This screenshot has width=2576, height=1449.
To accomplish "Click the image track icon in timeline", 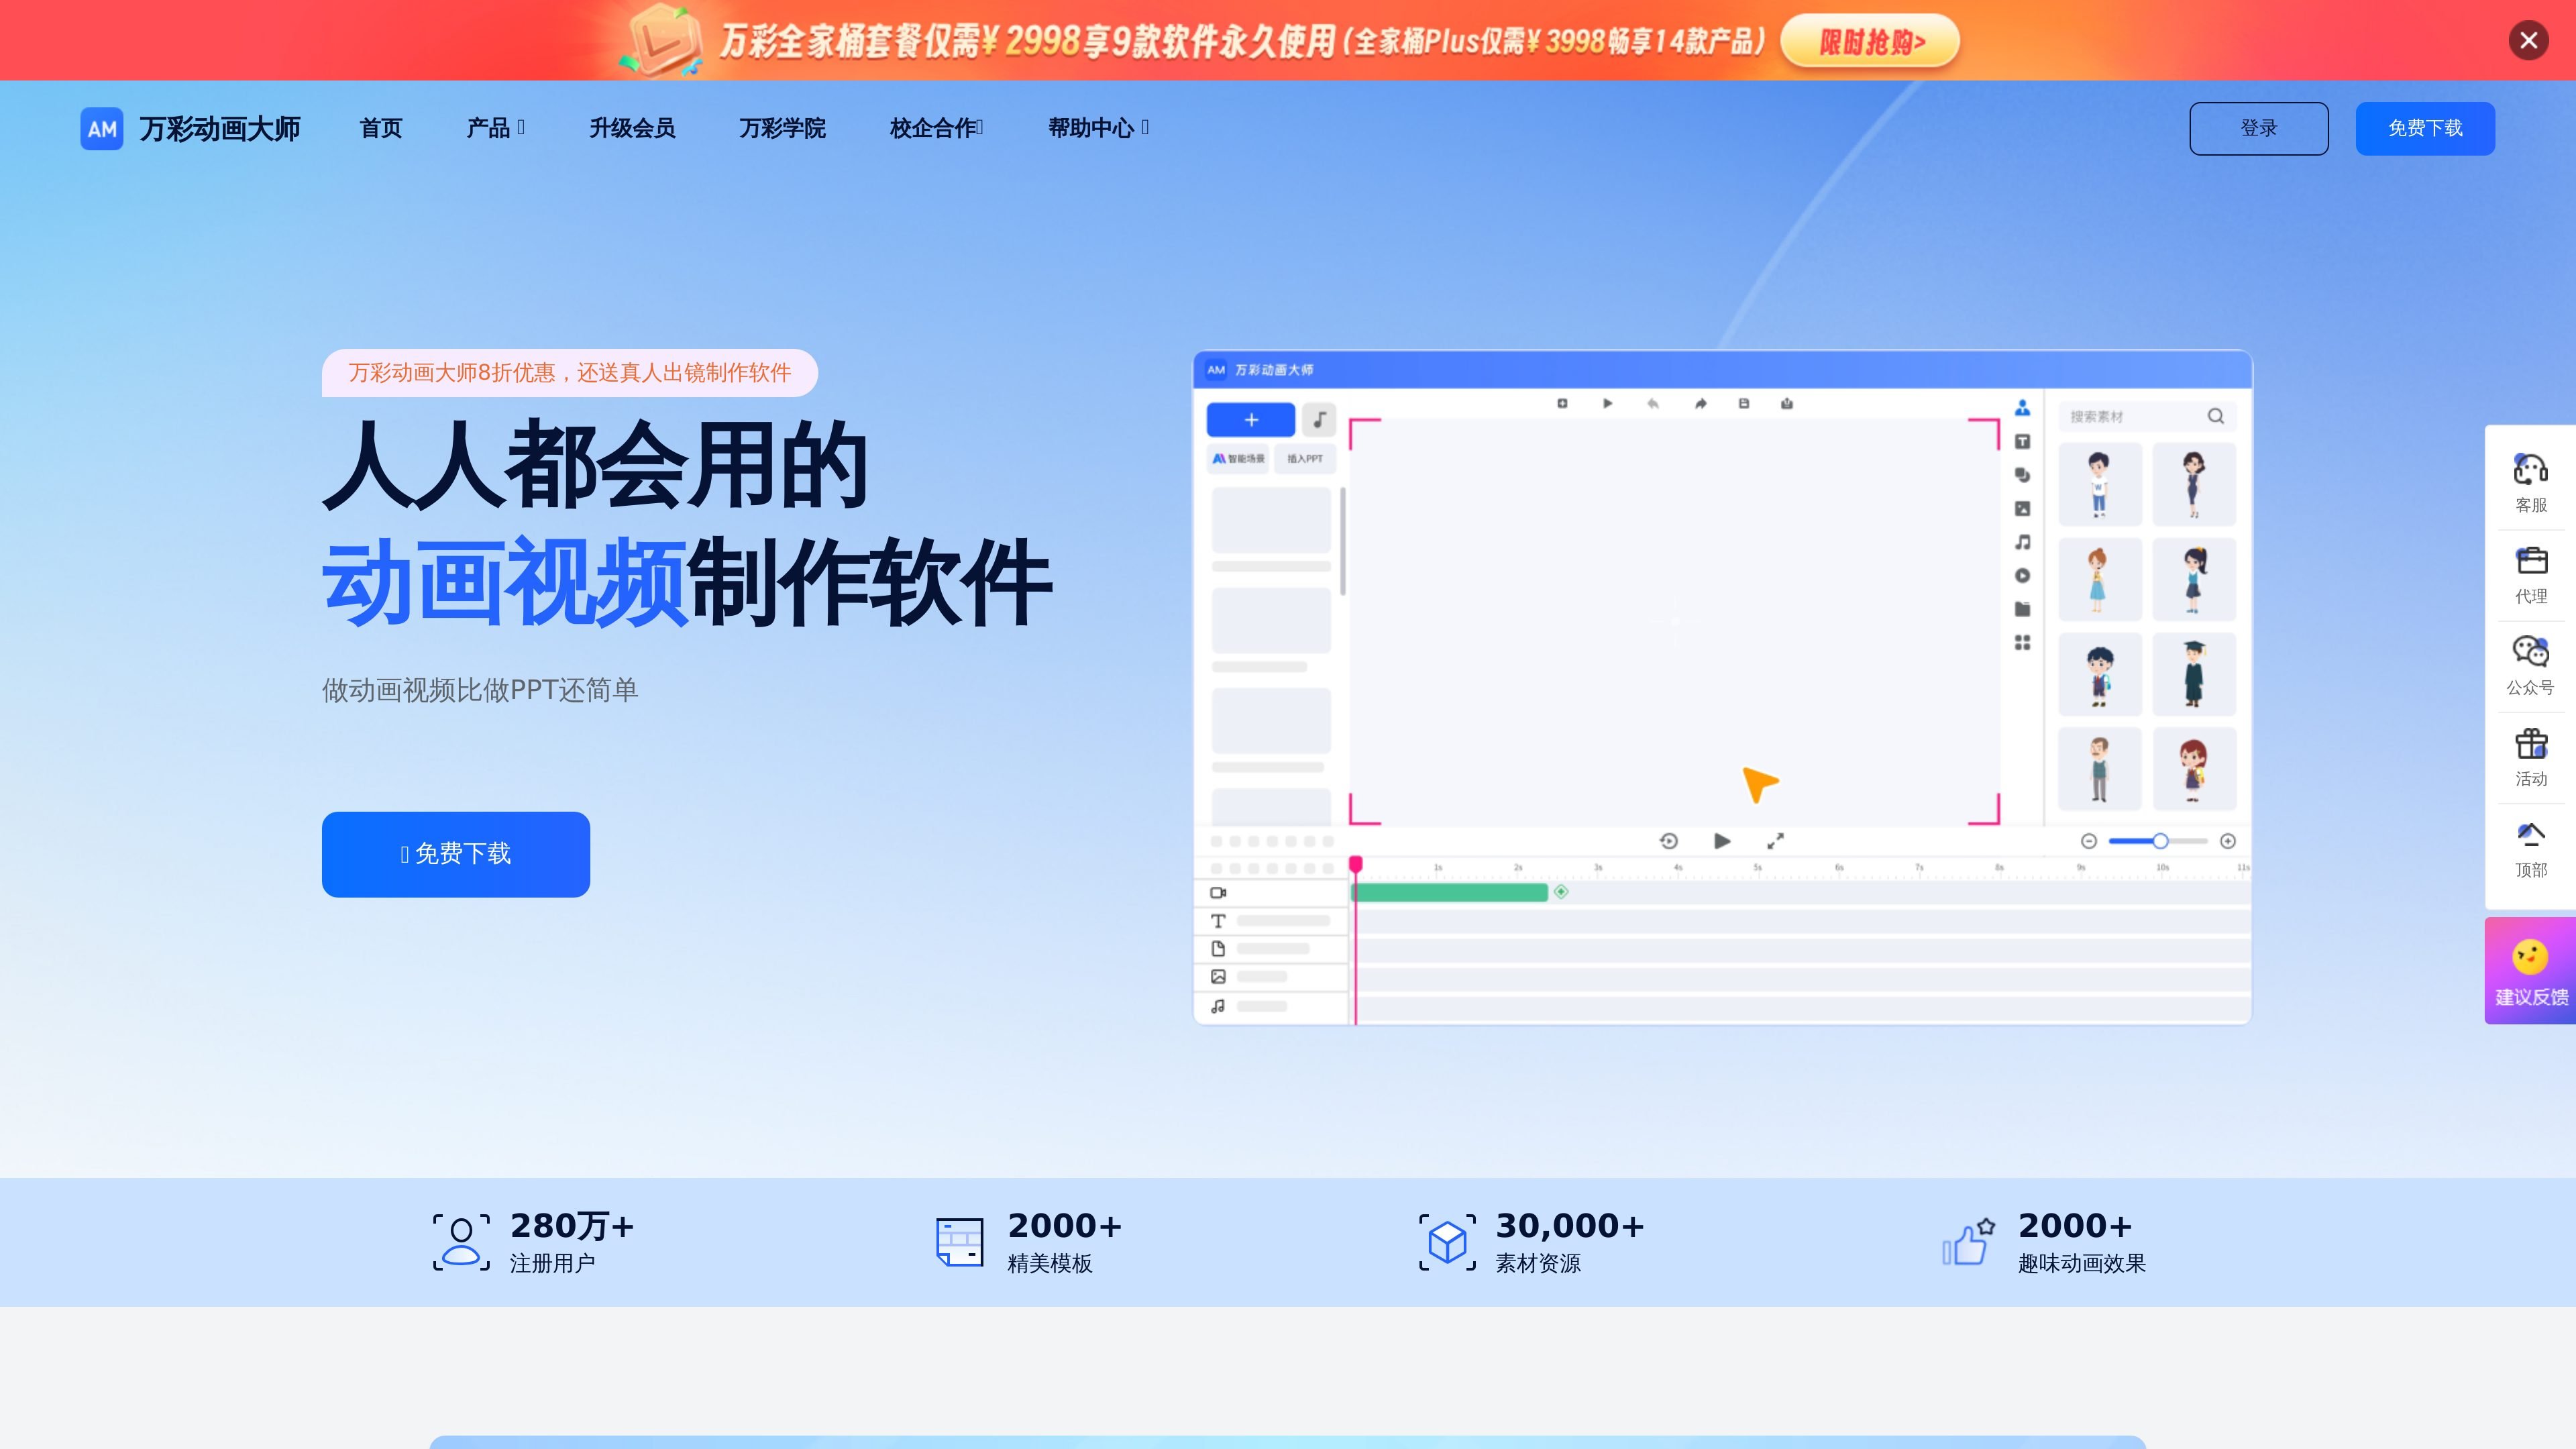I will tap(1218, 977).
